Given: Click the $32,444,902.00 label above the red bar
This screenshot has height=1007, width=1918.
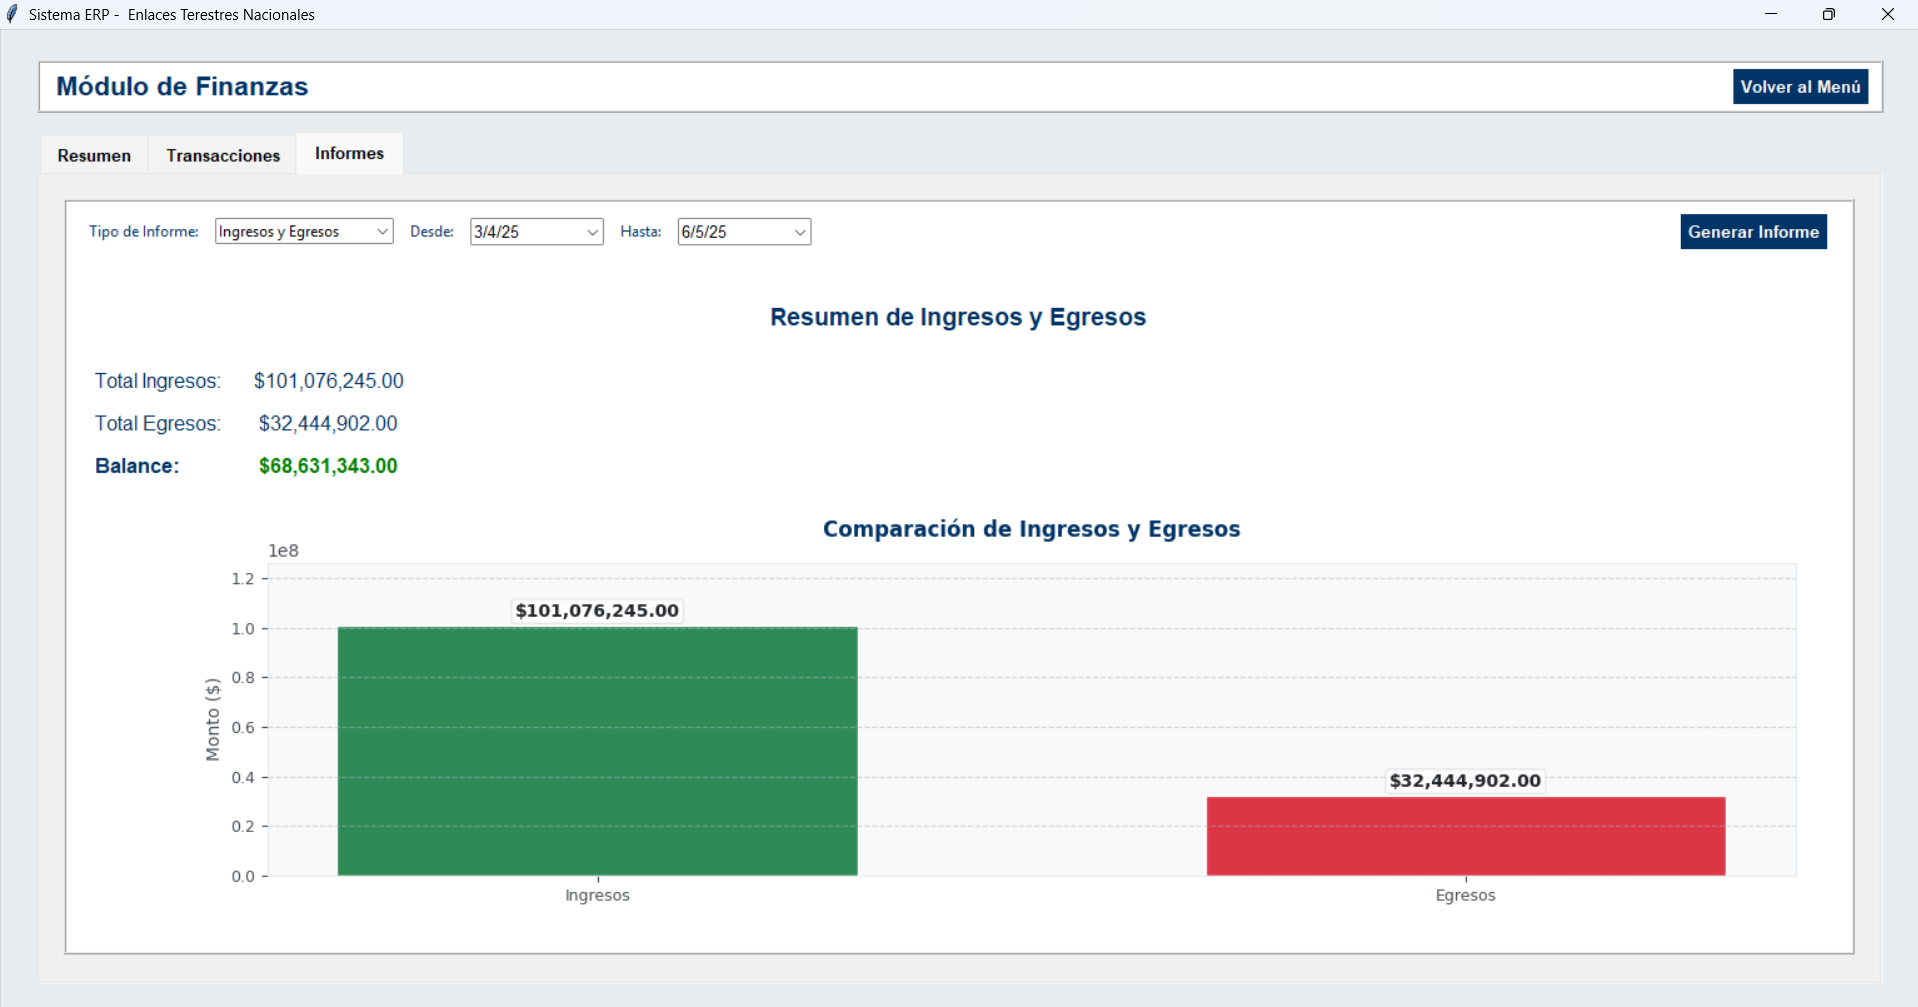Looking at the screenshot, I should tap(1465, 781).
